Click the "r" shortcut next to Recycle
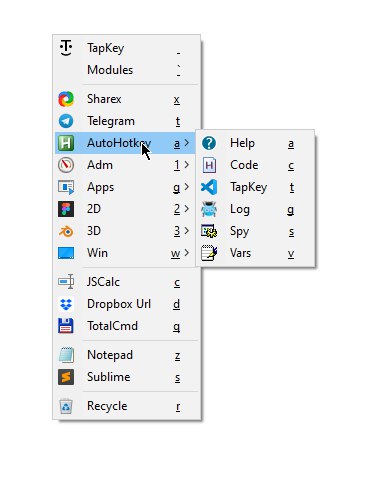384x484 pixels. click(x=178, y=407)
